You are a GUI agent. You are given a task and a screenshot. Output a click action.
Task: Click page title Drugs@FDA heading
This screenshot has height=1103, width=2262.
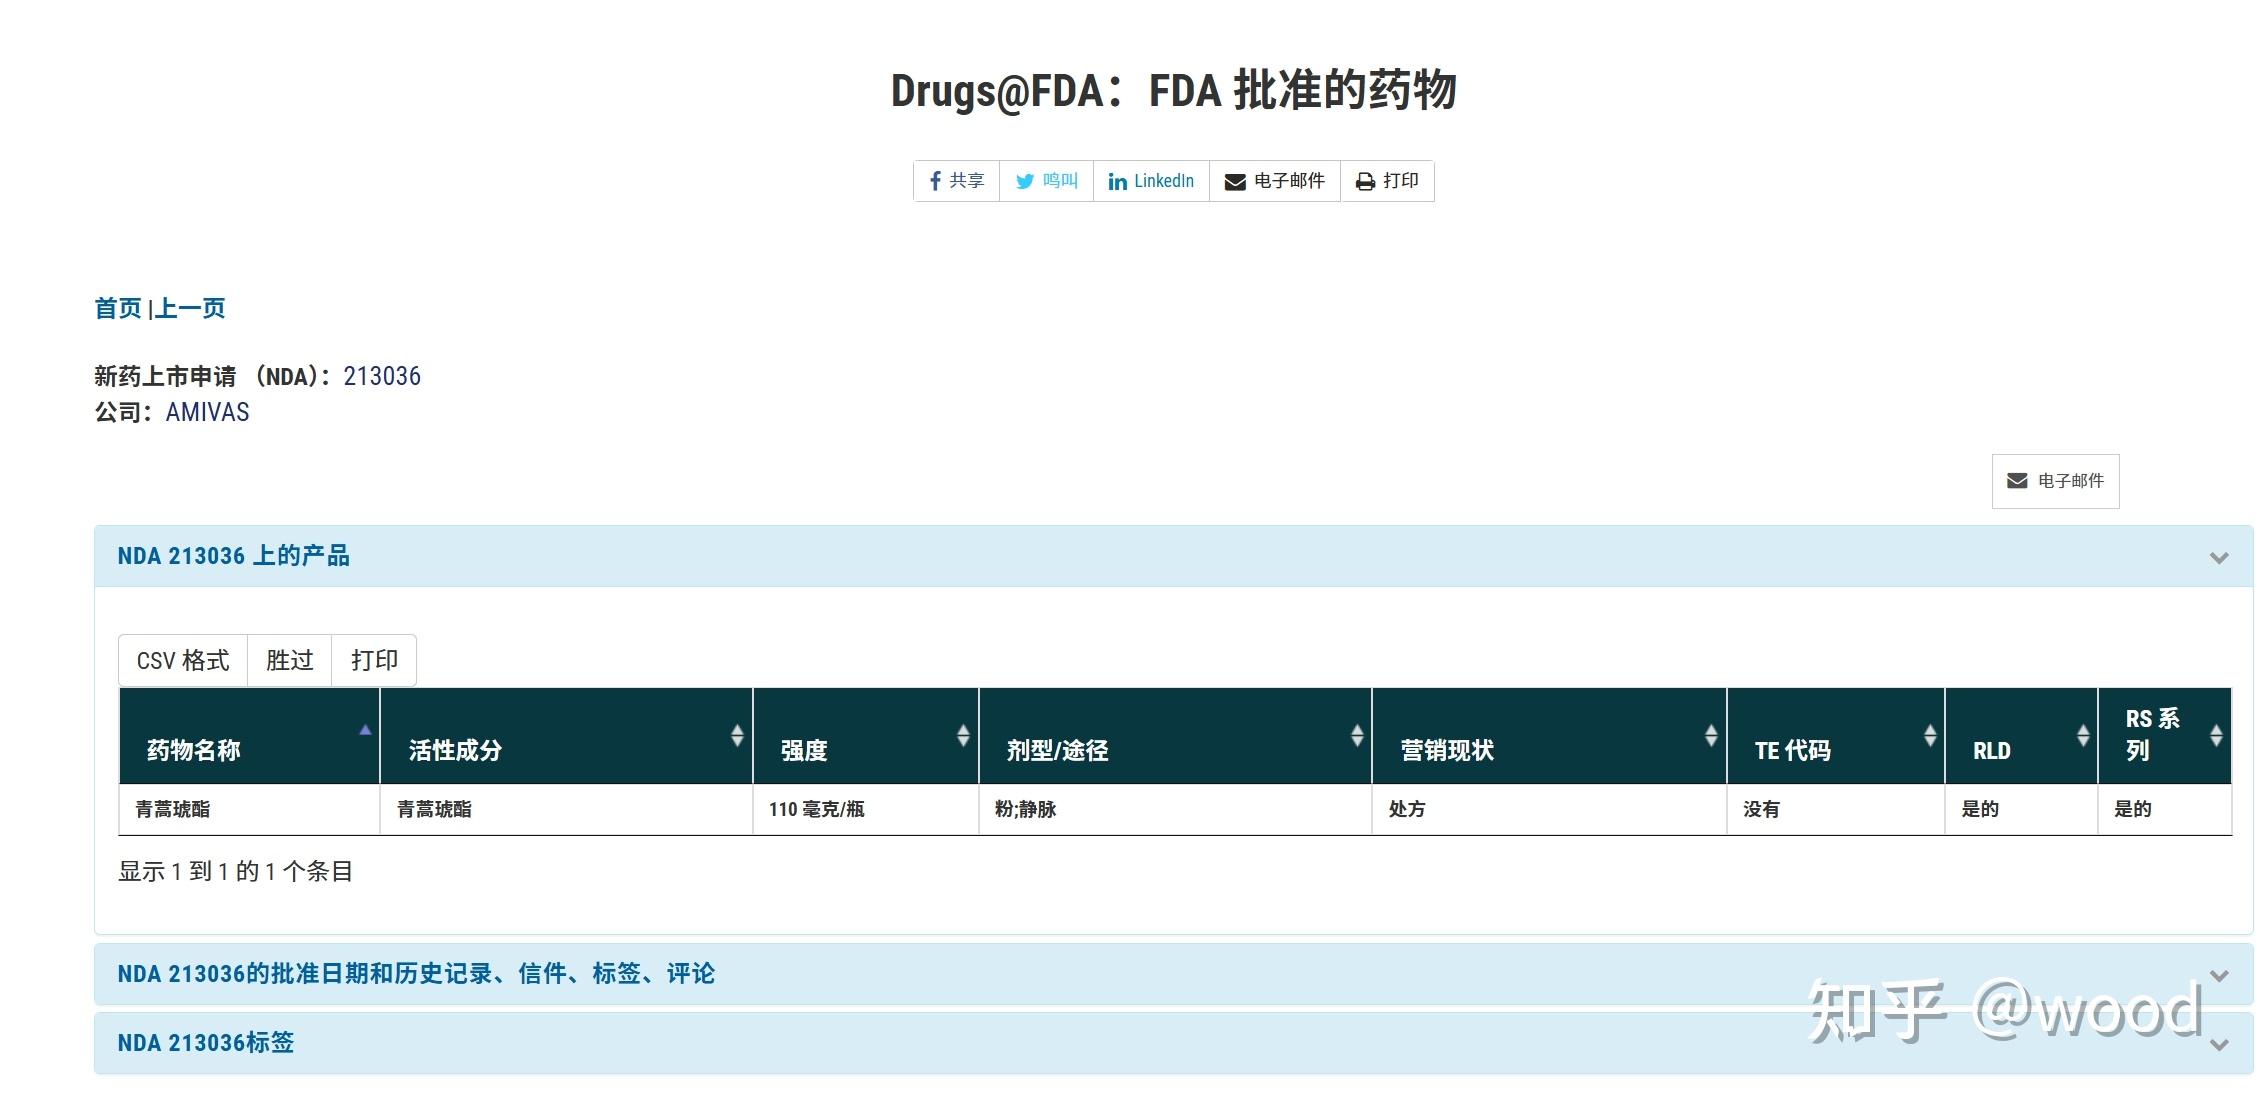1173,90
